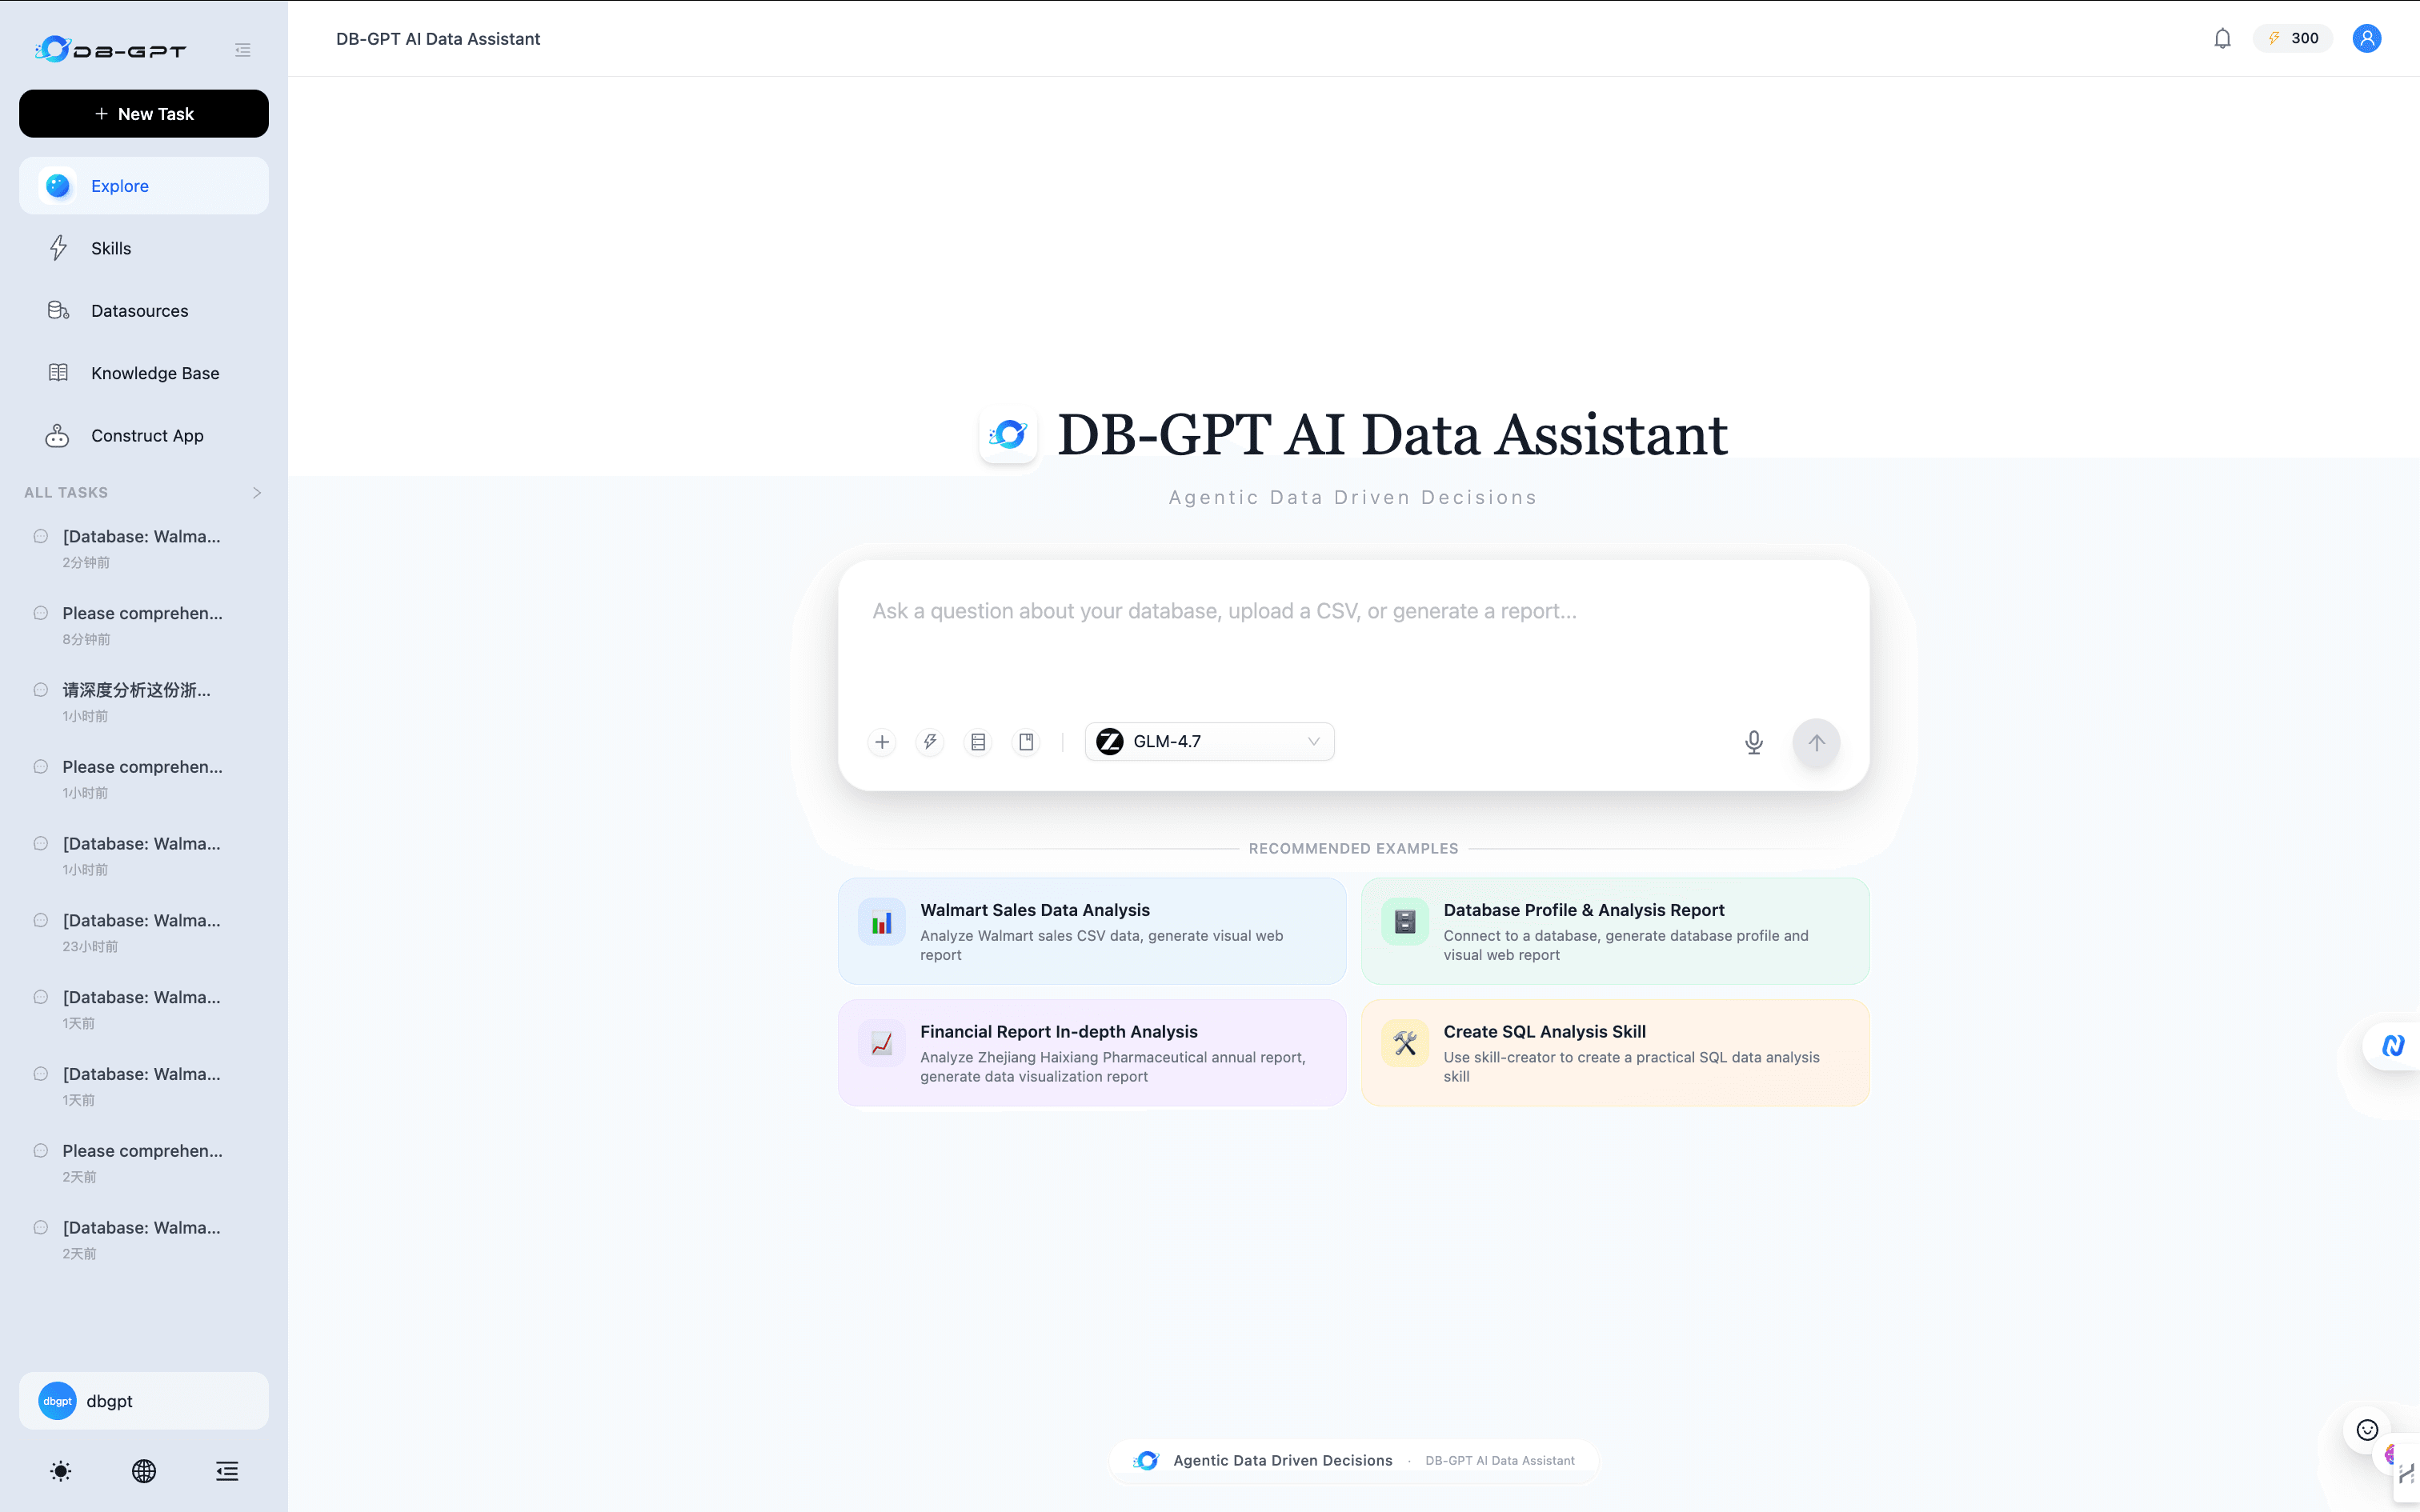Screen dimensions: 2420x1512
Task: Select the Create SQL Analysis Skill example
Action: tap(1614, 1052)
